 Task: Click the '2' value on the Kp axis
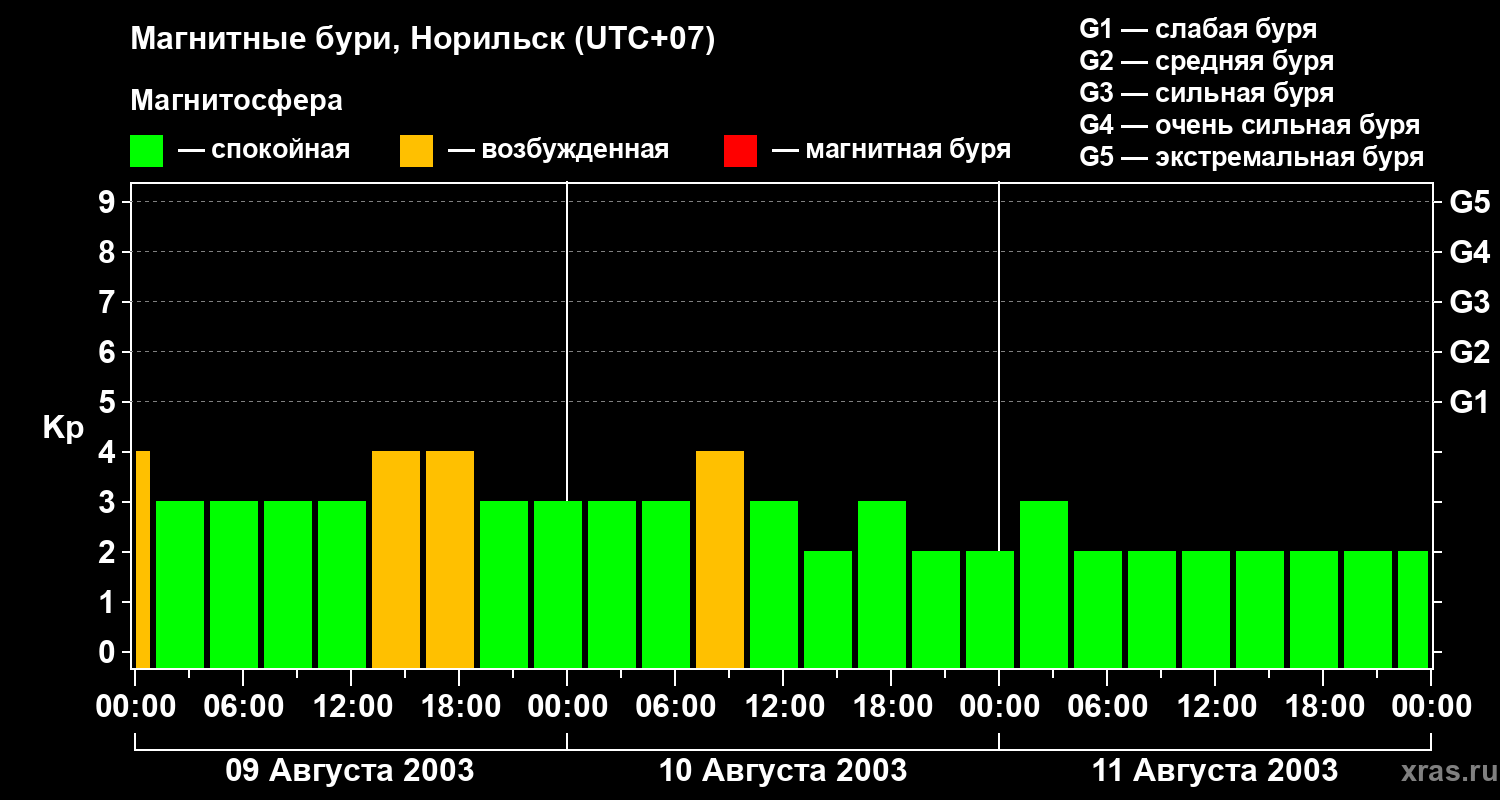[x=109, y=552]
